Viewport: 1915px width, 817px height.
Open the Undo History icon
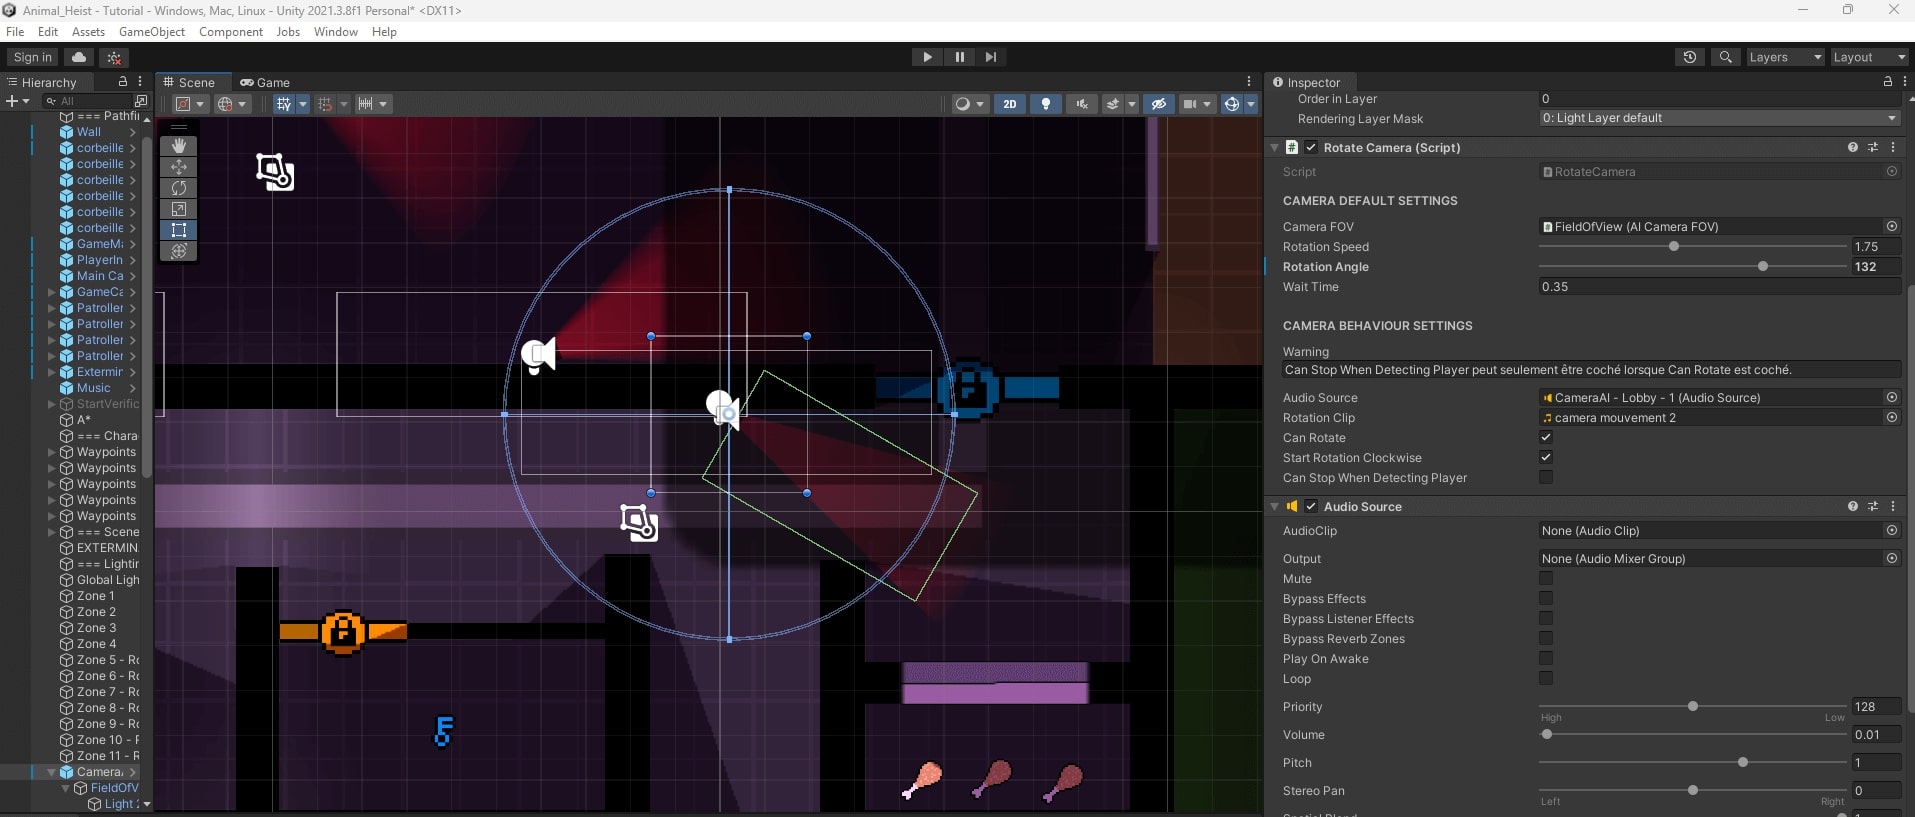1689,57
